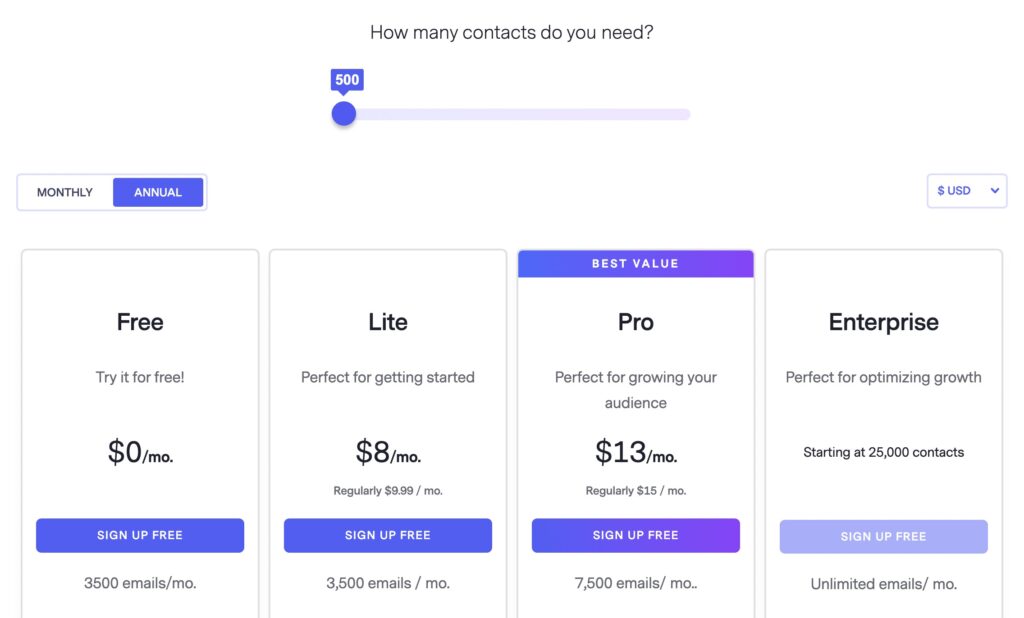
Task: Click the contacts slider handle
Action: [344, 114]
